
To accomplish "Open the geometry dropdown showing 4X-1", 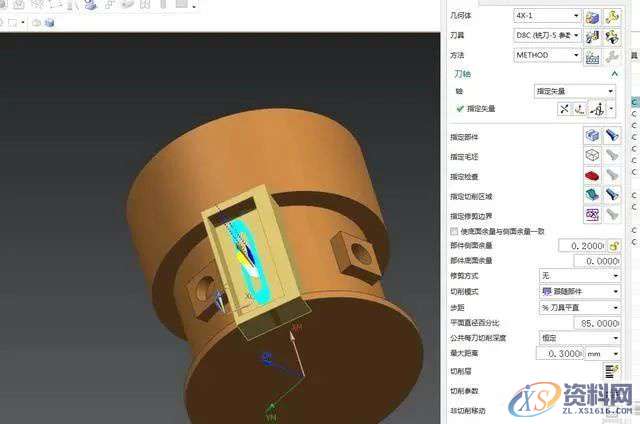I will (x=546, y=17).
